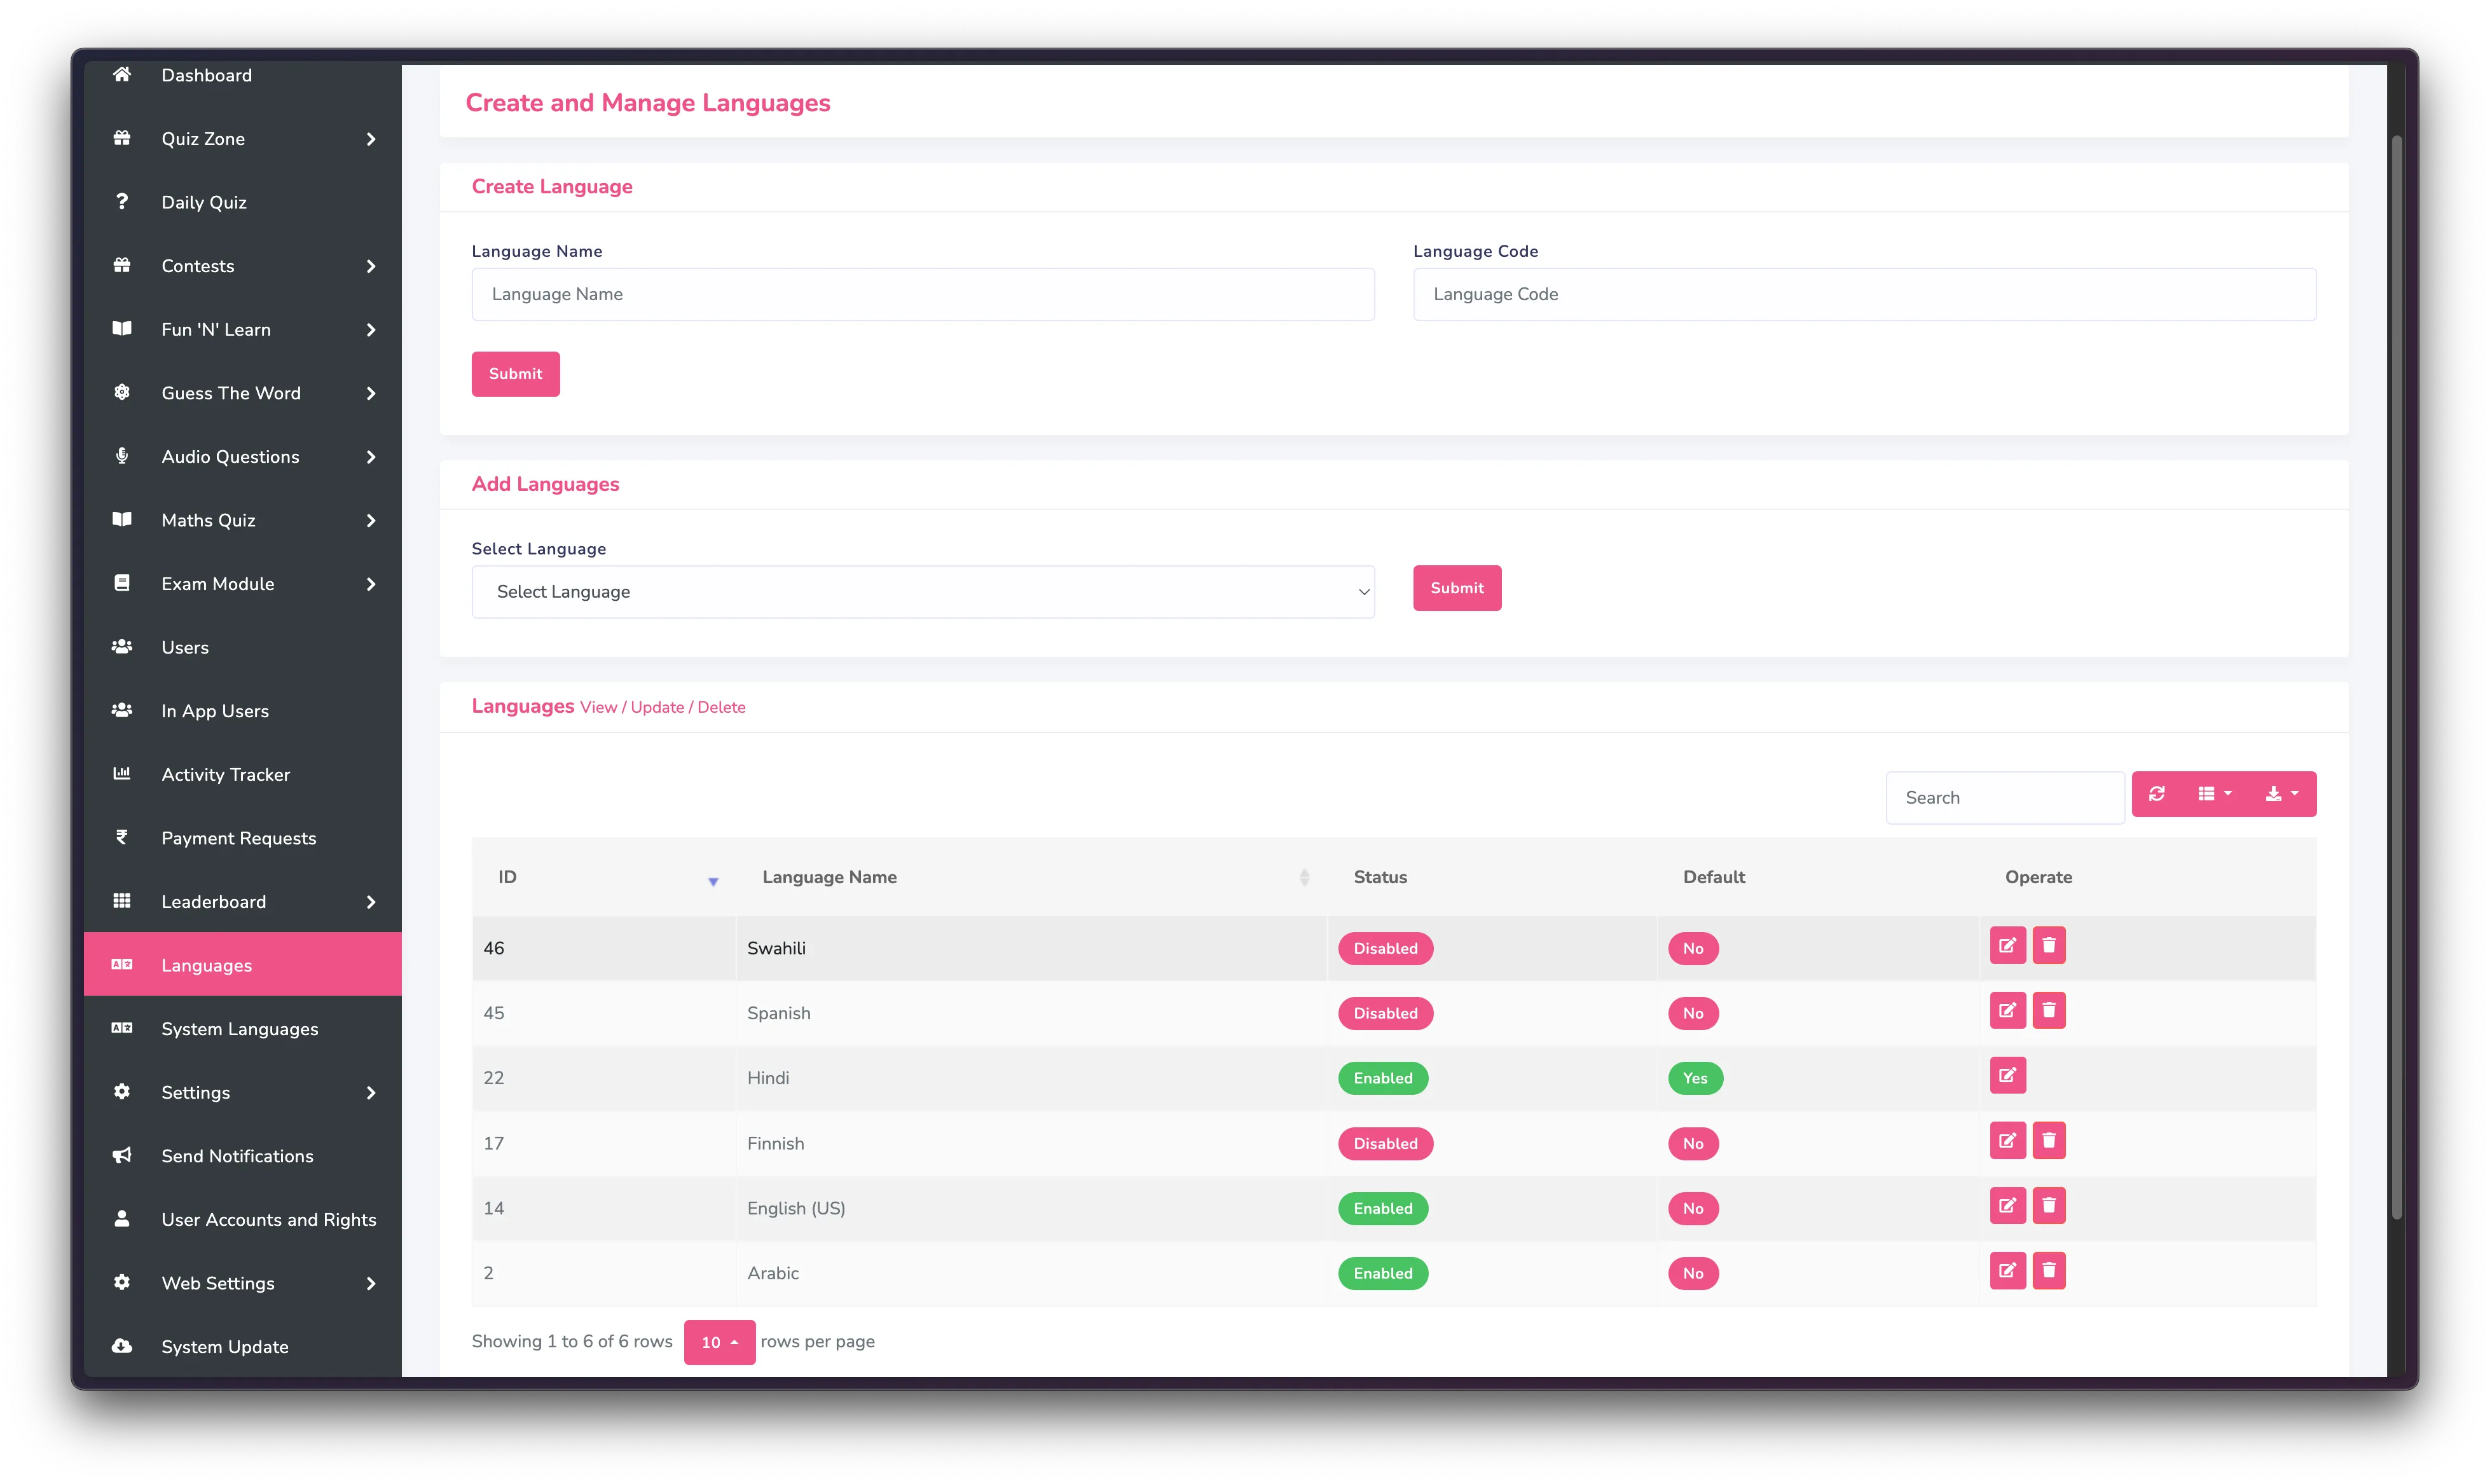Open the edit icon for Hindi
This screenshot has width=2490, height=1484.
[x=2007, y=1075]
